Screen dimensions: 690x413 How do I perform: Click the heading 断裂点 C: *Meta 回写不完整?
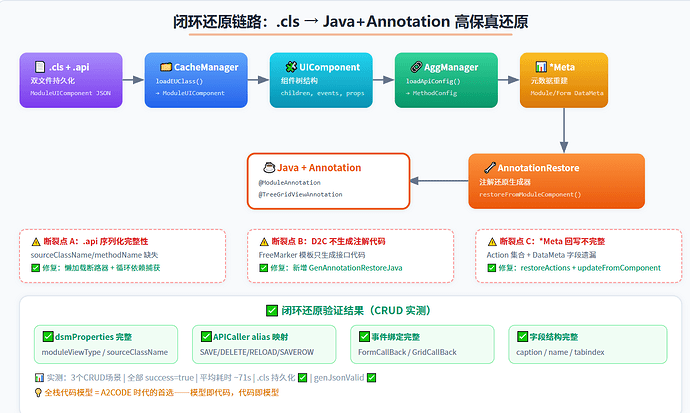(x=552, y=241)
